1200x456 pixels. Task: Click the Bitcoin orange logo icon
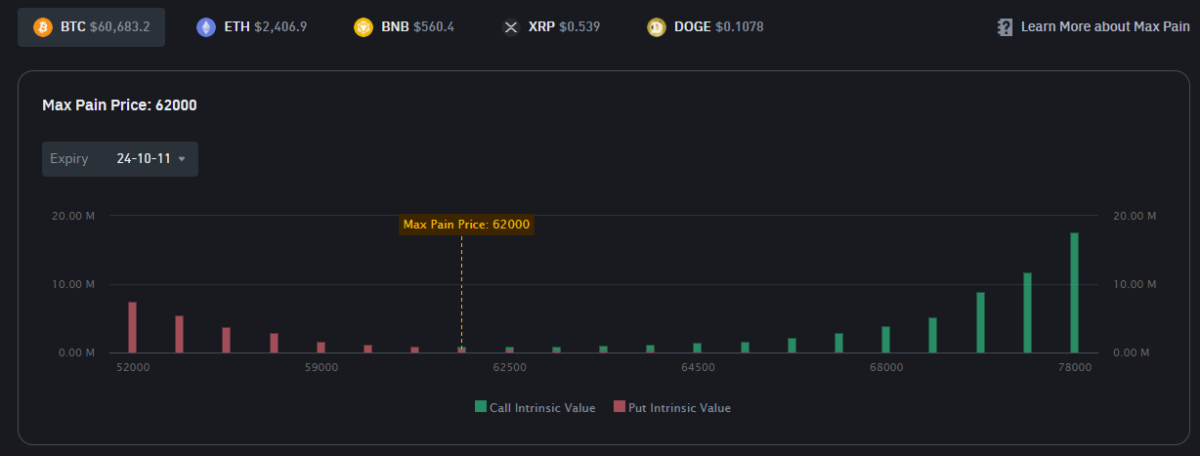coord(43,27)
